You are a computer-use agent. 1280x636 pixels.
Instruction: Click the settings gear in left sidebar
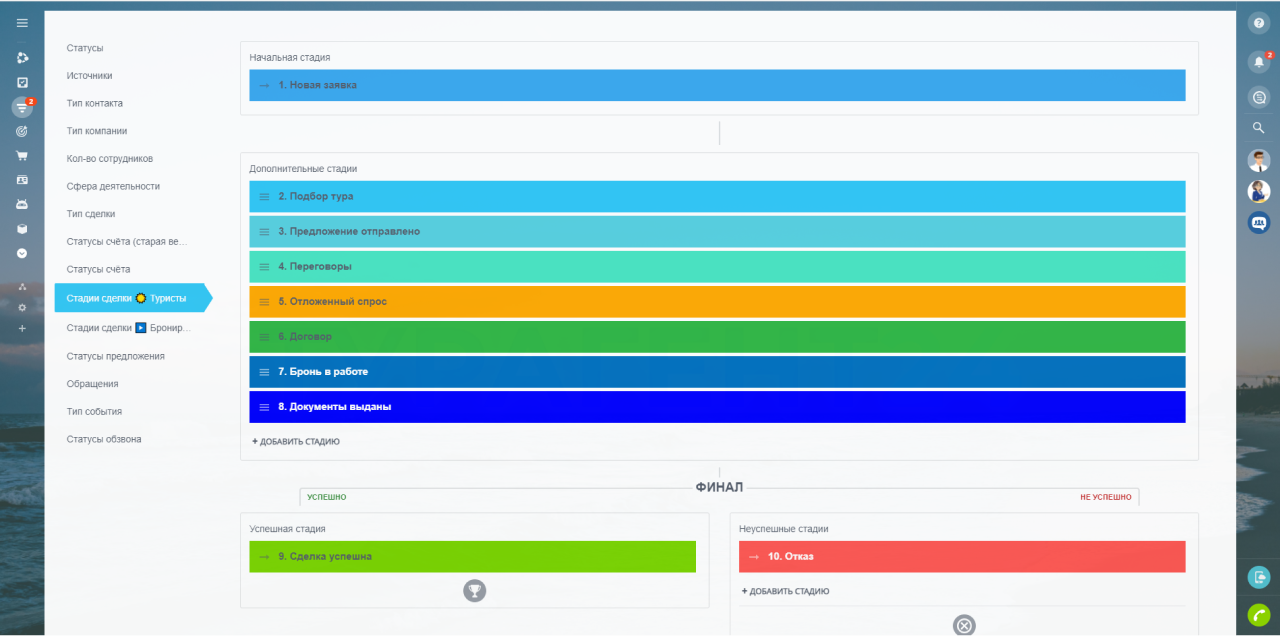pyautogui.click(x=22, y=307)
